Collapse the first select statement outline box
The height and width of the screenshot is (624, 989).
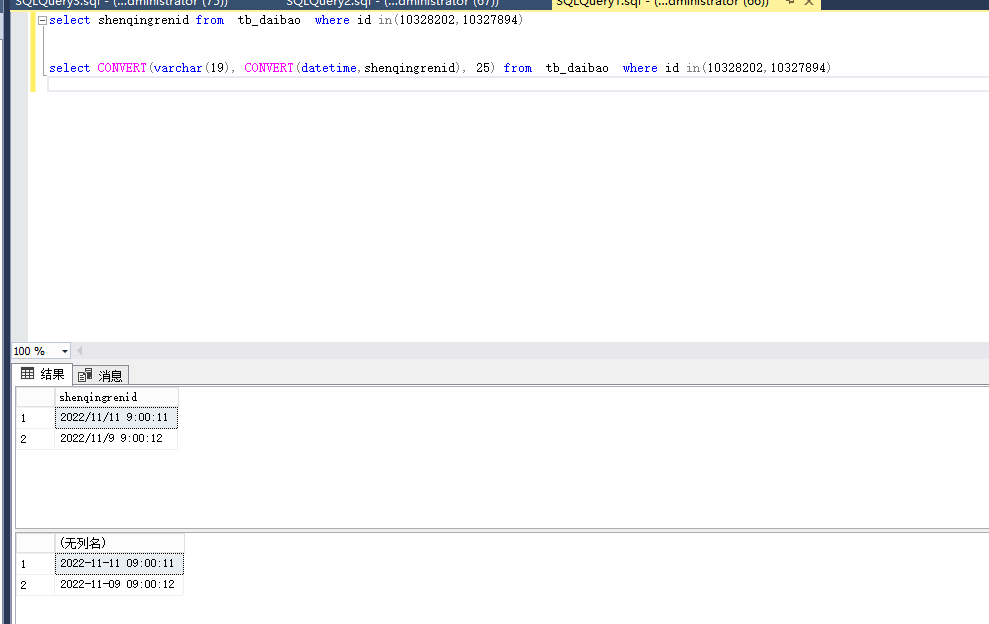click(x=42, y=21)
